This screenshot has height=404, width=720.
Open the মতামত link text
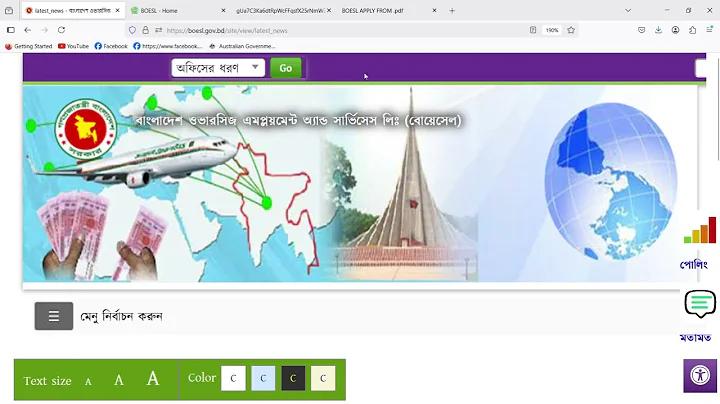coord(695,338)
